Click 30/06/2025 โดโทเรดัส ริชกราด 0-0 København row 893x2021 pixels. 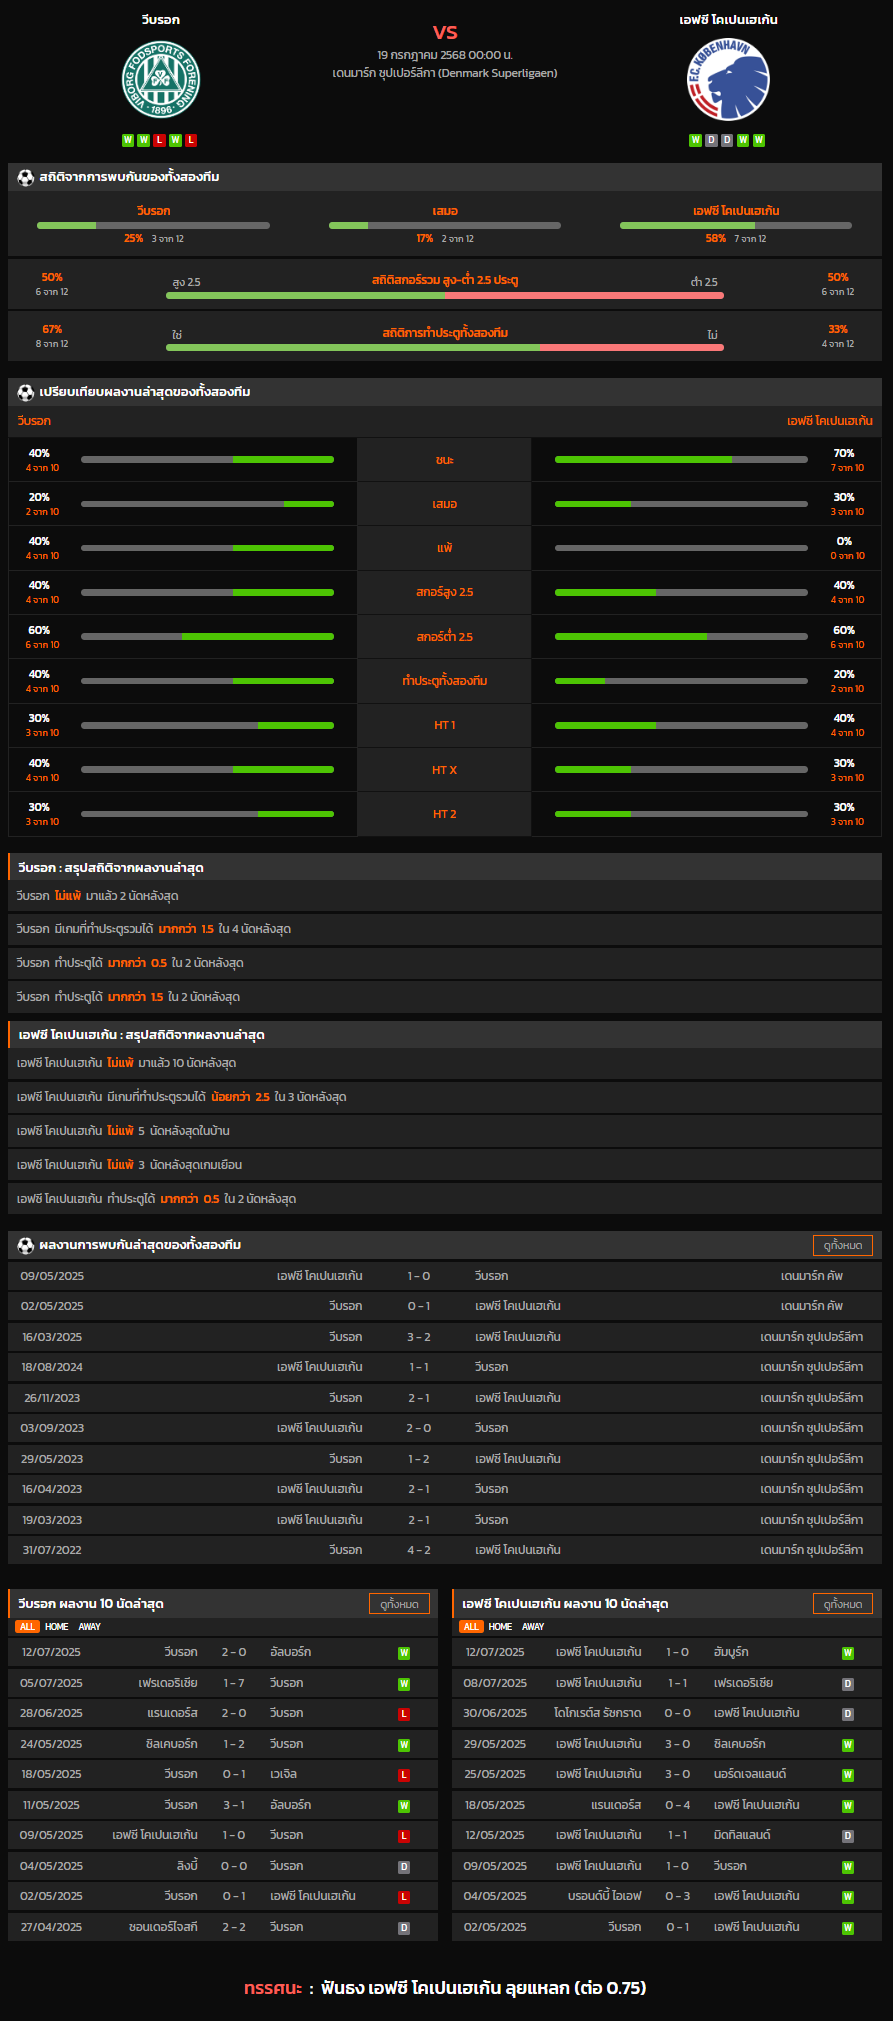[x=667, y=1713]
